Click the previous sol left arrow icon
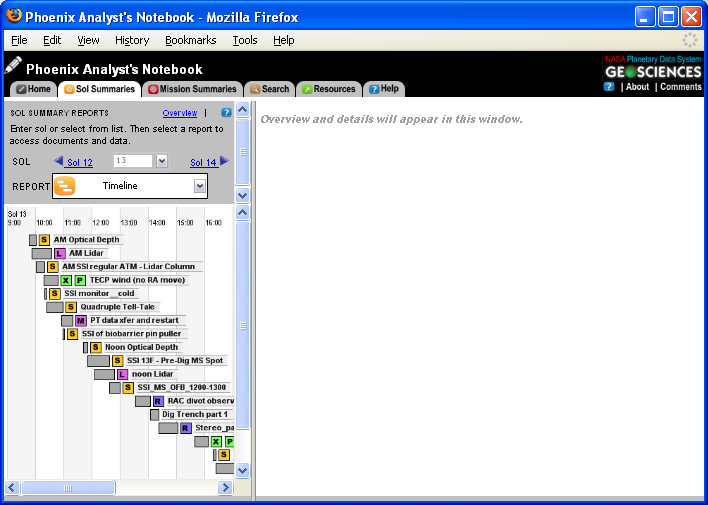Image resolution: width=708 pixels, height=505 pixels. tap(58, 161)
